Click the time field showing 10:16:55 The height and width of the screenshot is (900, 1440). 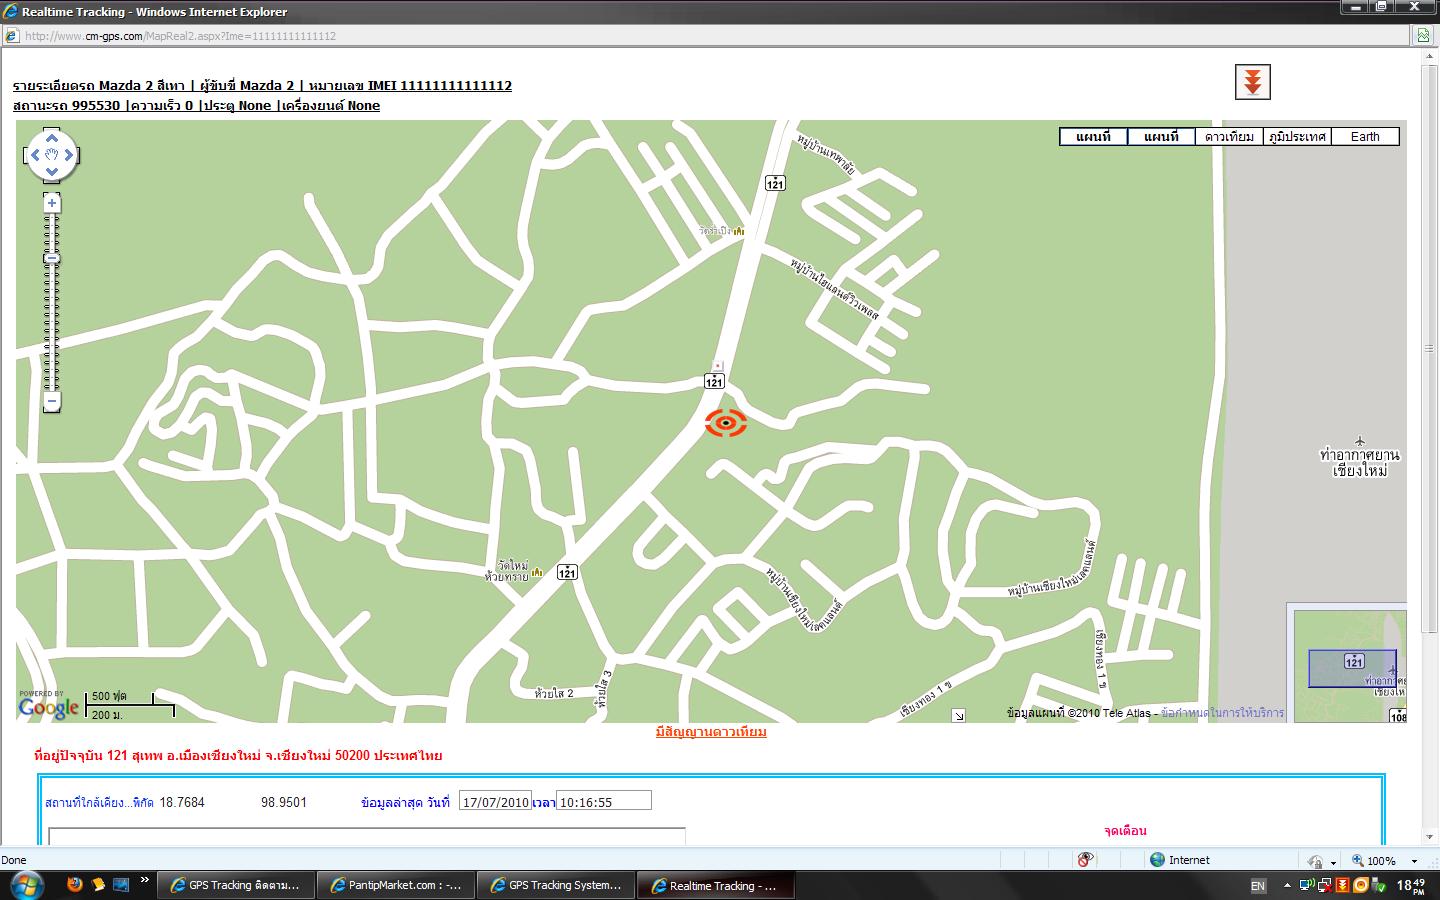click(604, 802)
